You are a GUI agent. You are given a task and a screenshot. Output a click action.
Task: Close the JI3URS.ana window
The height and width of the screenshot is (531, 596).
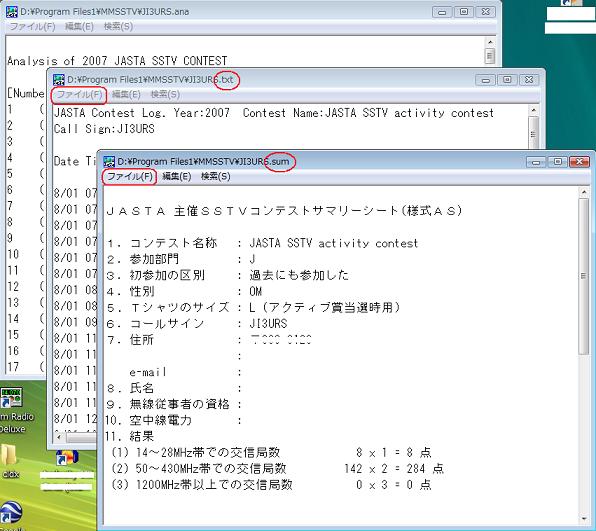tap(485, 12)
